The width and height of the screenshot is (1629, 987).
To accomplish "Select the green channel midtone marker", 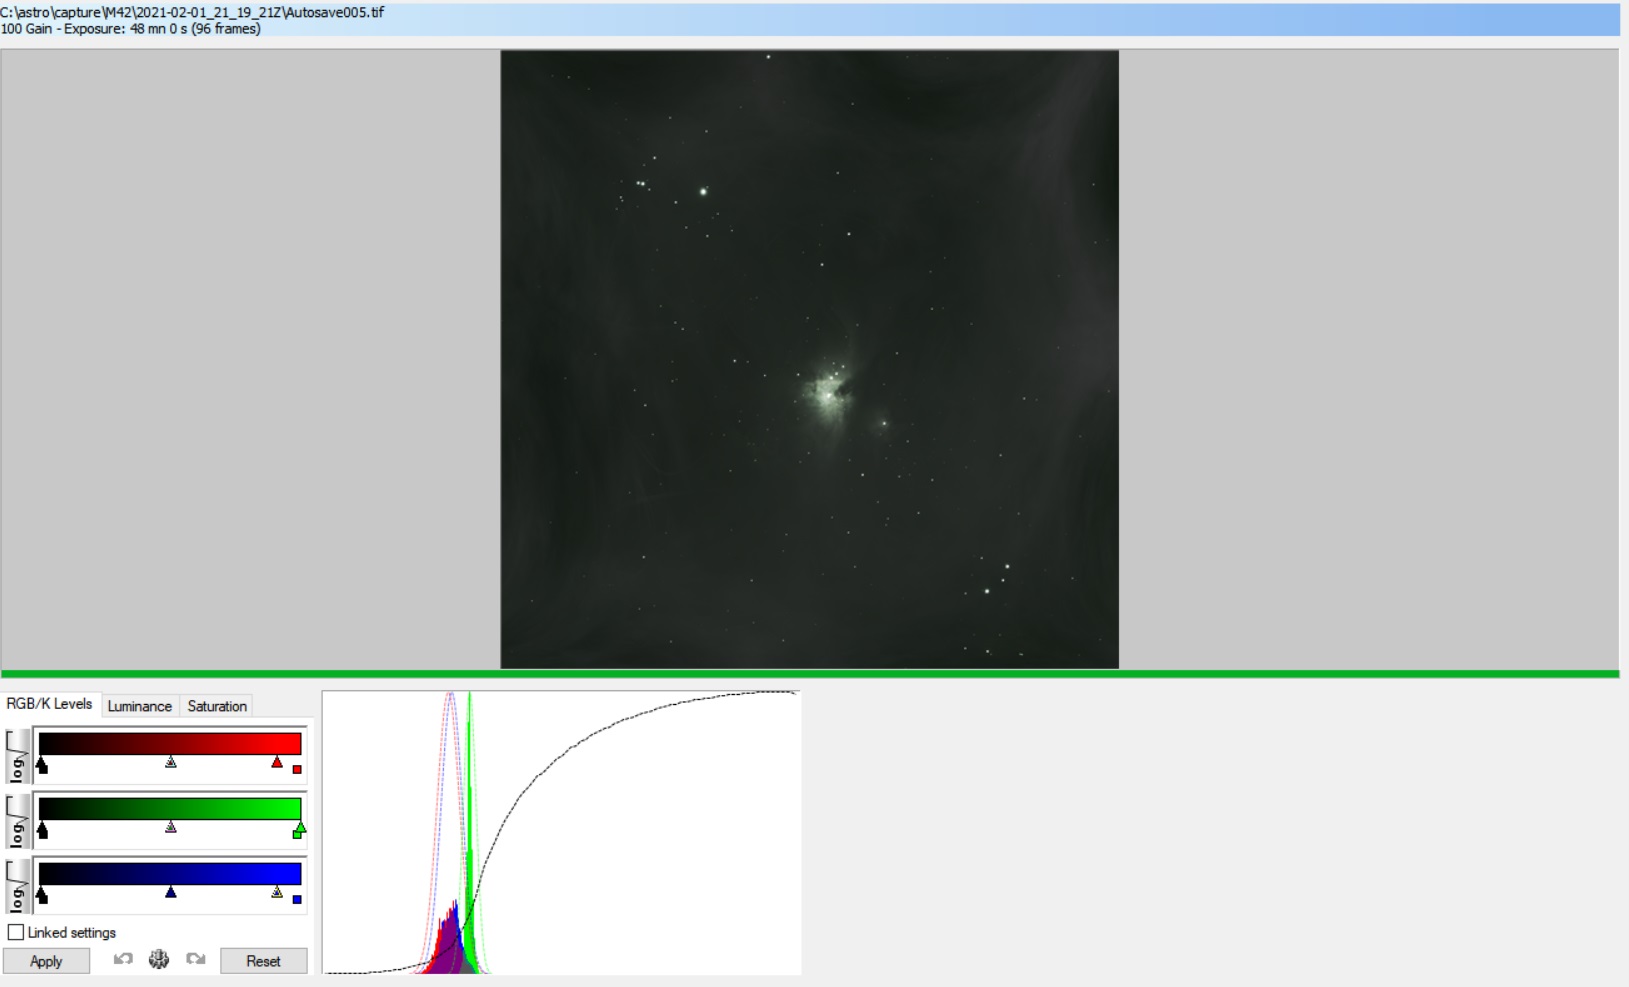I will coord(171,827).
